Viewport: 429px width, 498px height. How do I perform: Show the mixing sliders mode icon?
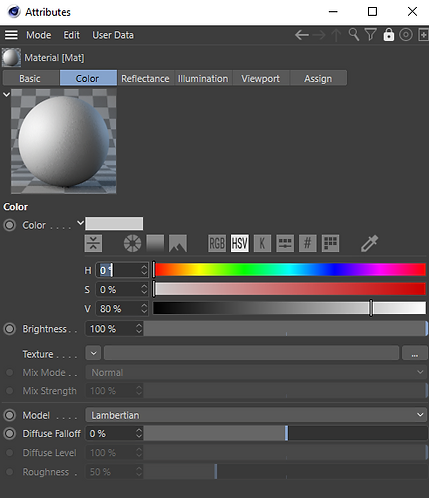[x=285, y=243]
